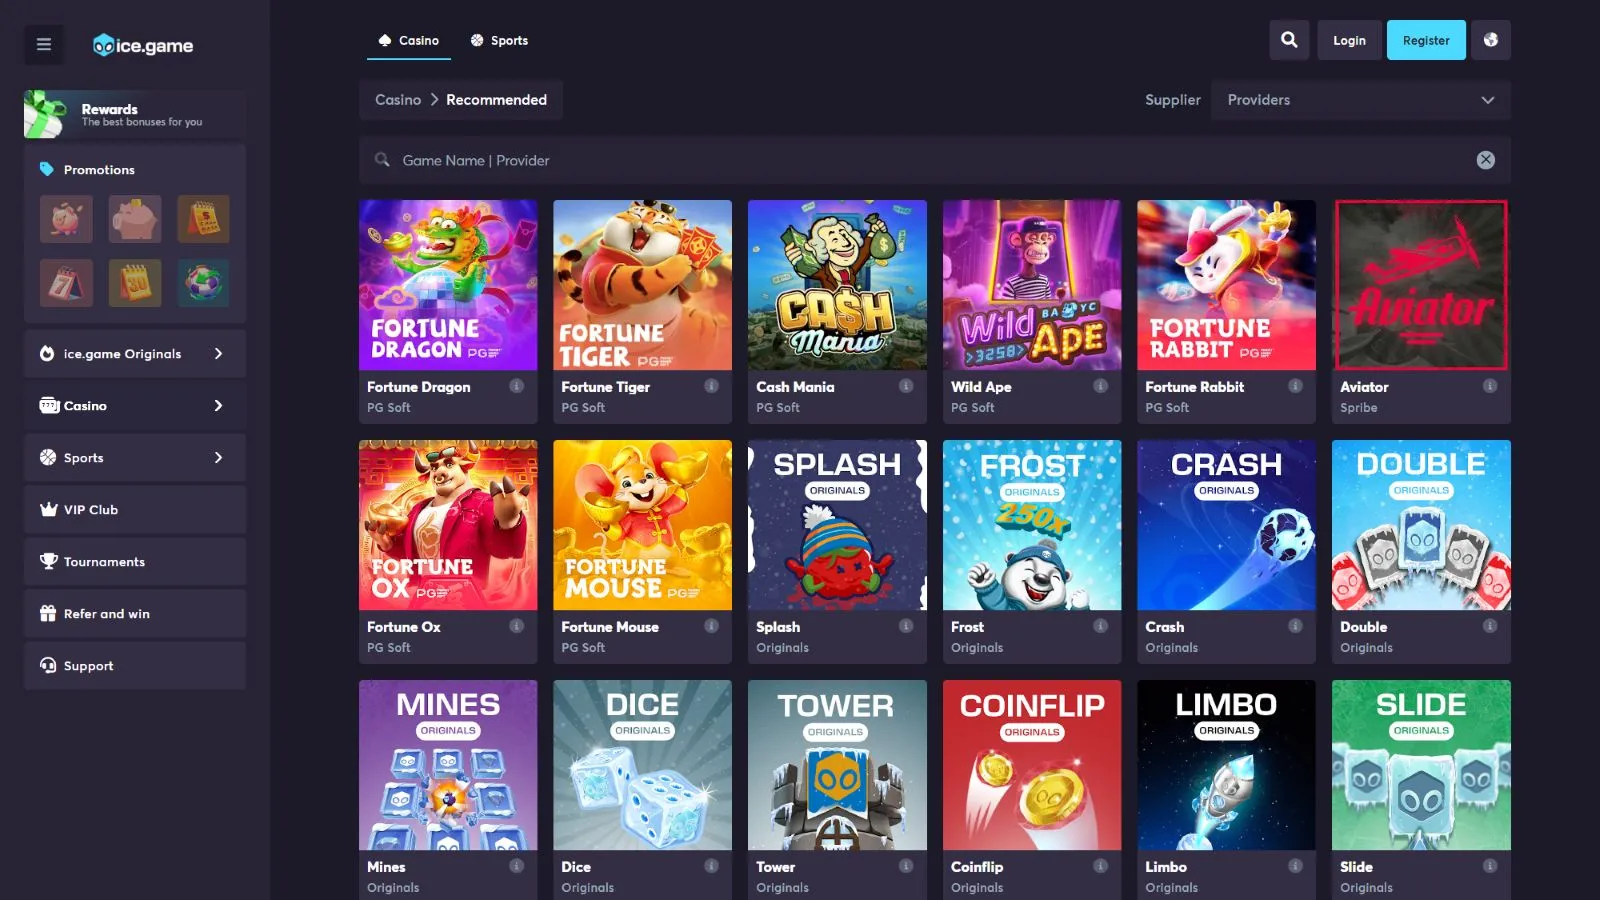Screen dimensions: 1600x900
Task: Show info for Aviator game
Action: click(1489, 386)
